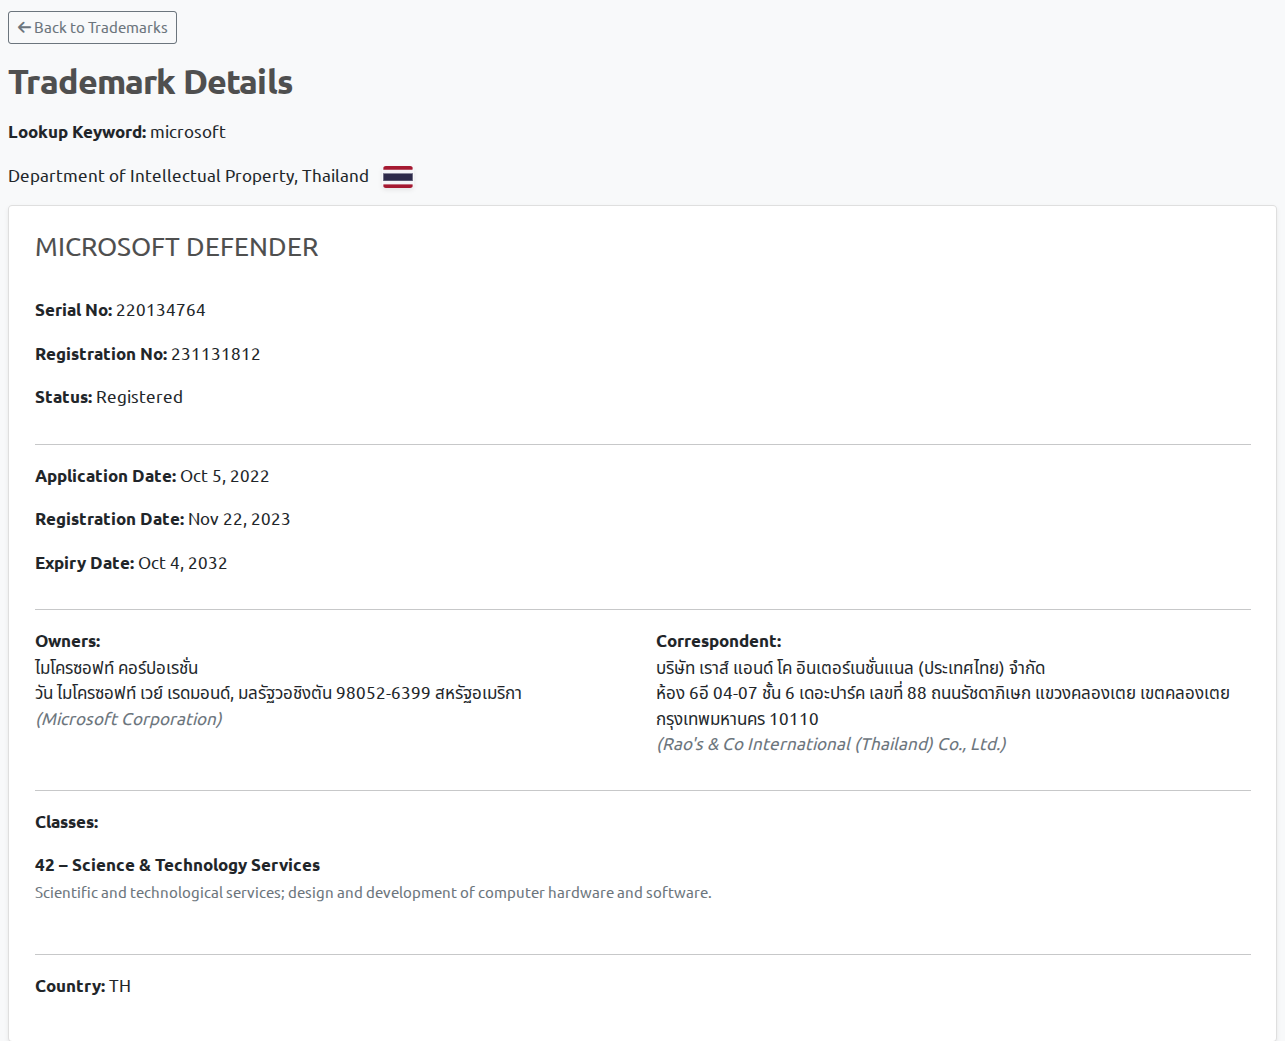Image resolution: width=1285 pixels, height=1041 pixels.
Task: Click the Back to Trademarks button
Action: [x=92, y=28]
